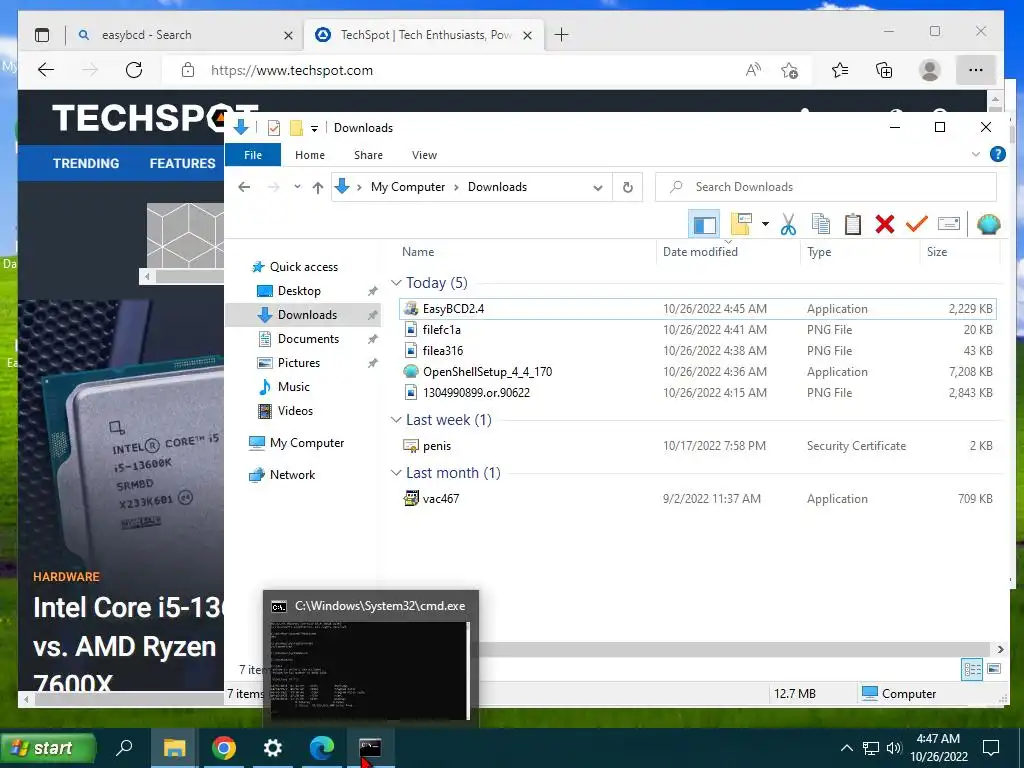Open Desktop in navigation pane
The height and width of the screenshot is (768, 1024).
(x=299, y=291)
